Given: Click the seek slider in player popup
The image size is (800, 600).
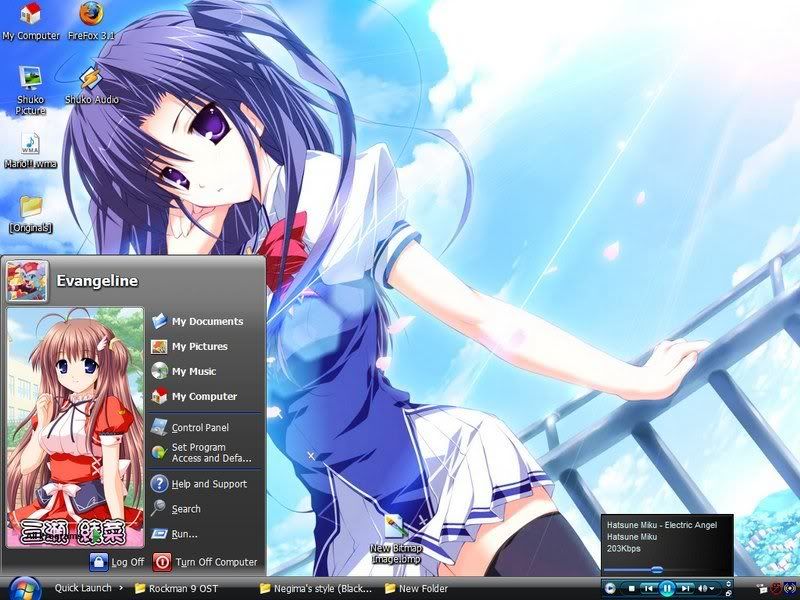Looking at the screenshot, I should click(x=657, y=569).
